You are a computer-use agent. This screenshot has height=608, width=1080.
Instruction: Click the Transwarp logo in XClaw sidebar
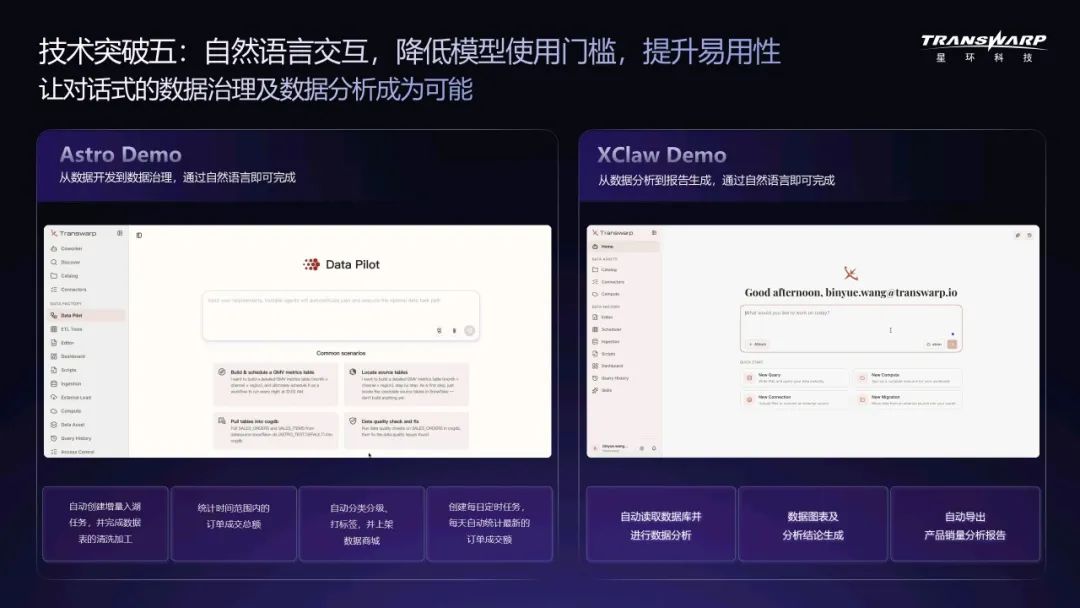612,233
